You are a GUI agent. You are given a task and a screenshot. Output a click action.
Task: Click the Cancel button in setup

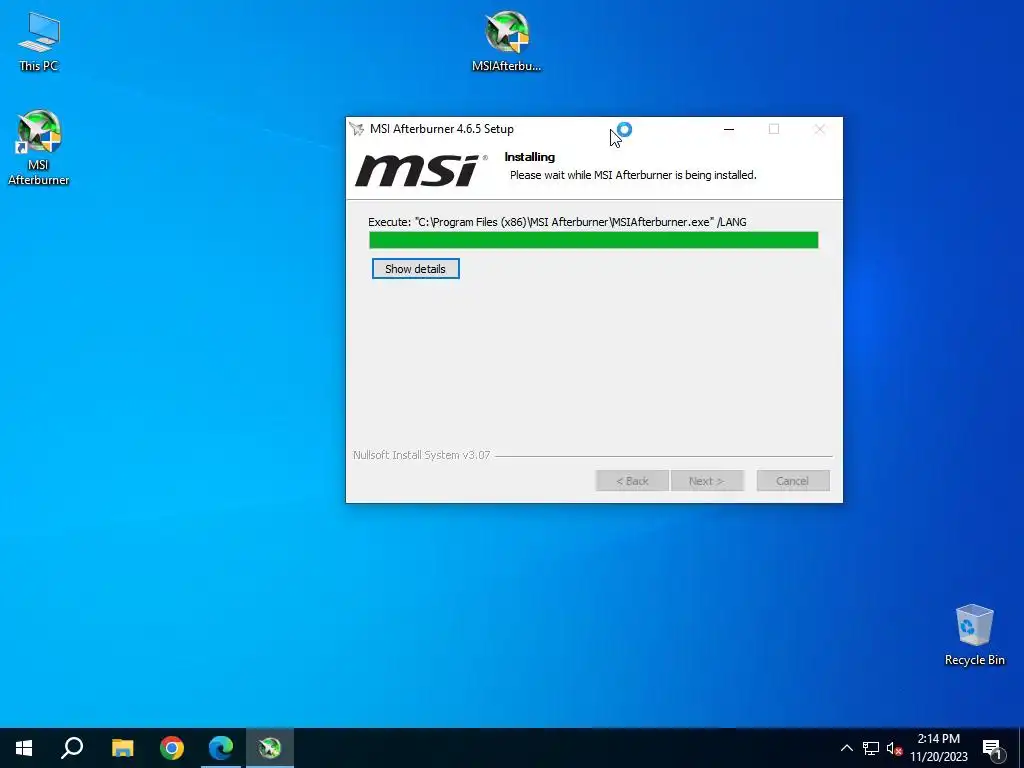tap(793, 481)
